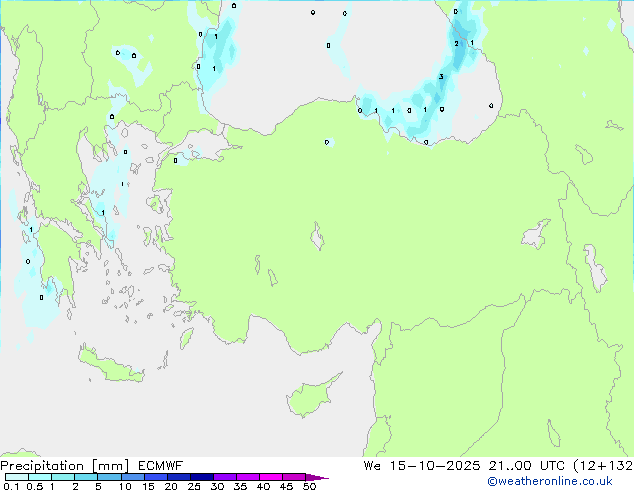Click the '35' legend scale label
The height and width of the screenshot is (490, 634).
click(x=240, y=486)
